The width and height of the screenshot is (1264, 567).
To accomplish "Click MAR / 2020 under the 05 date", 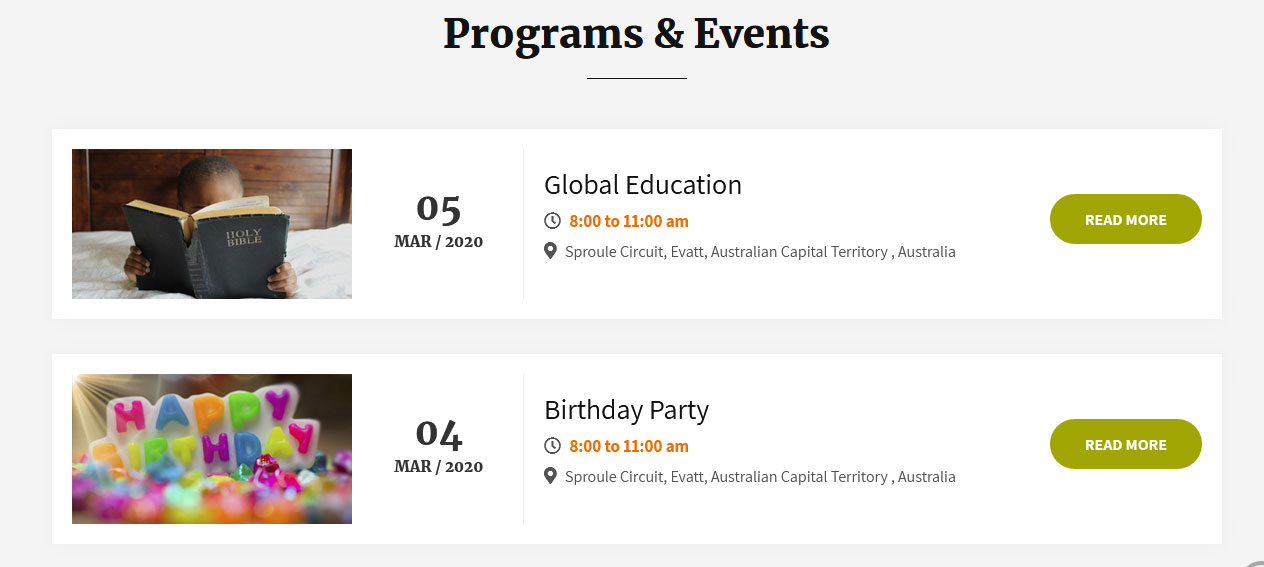I will [438, 241].
